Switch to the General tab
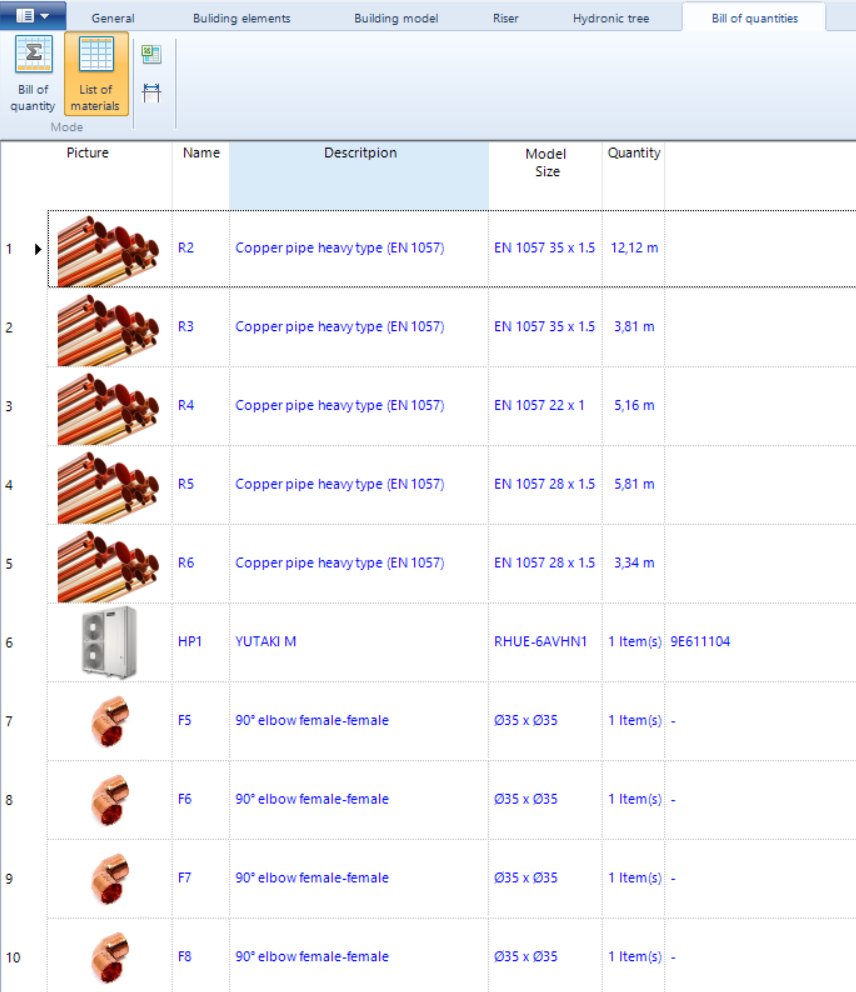 112,17
